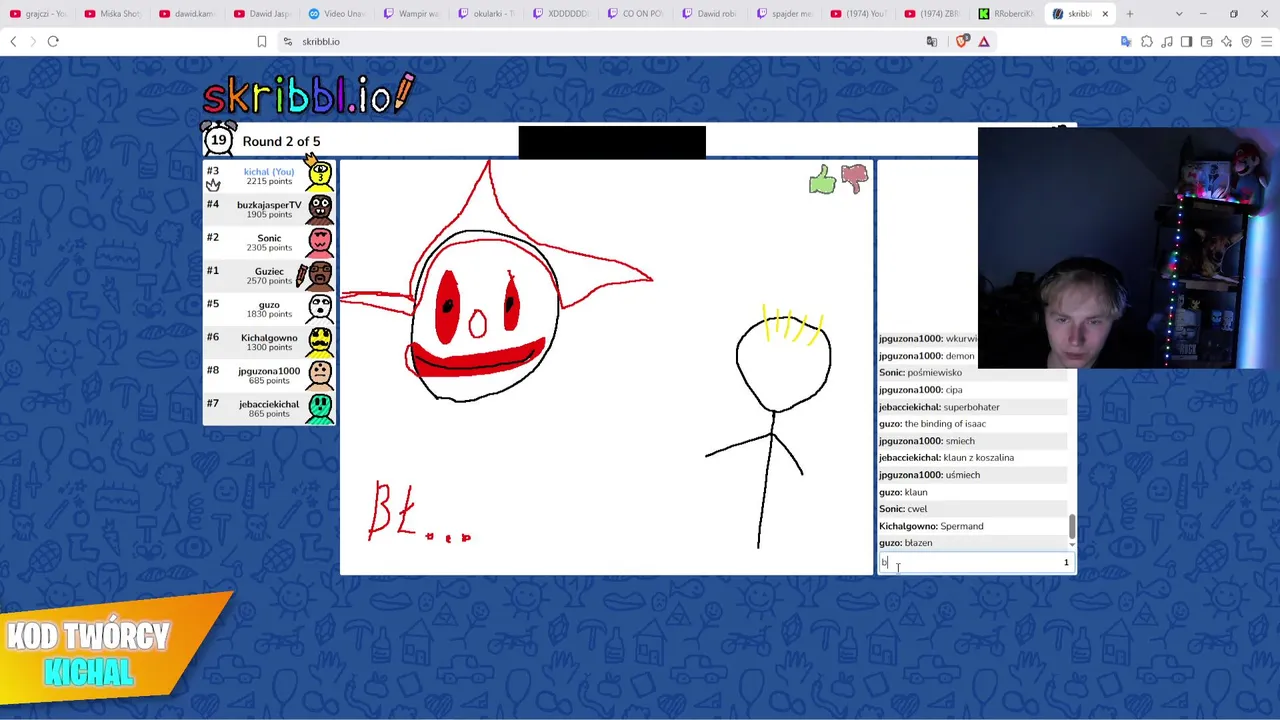This screenshot has width=1280, height=720.
Task: Click buzkajasperTV's avatar
Action: (320, 209)
